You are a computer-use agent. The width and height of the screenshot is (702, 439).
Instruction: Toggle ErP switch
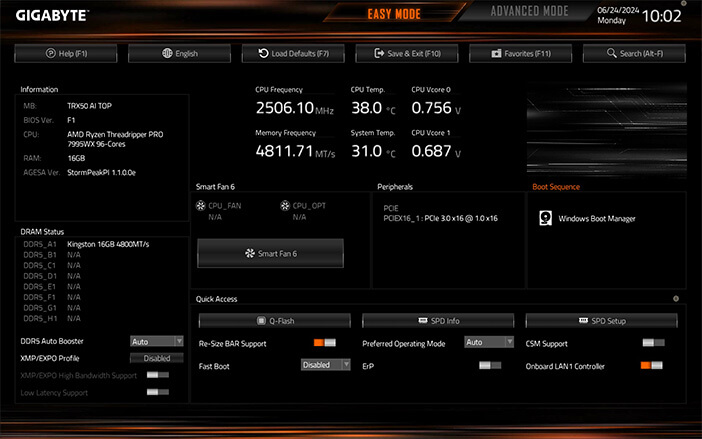pyautogui.click(x=490, y=366)
